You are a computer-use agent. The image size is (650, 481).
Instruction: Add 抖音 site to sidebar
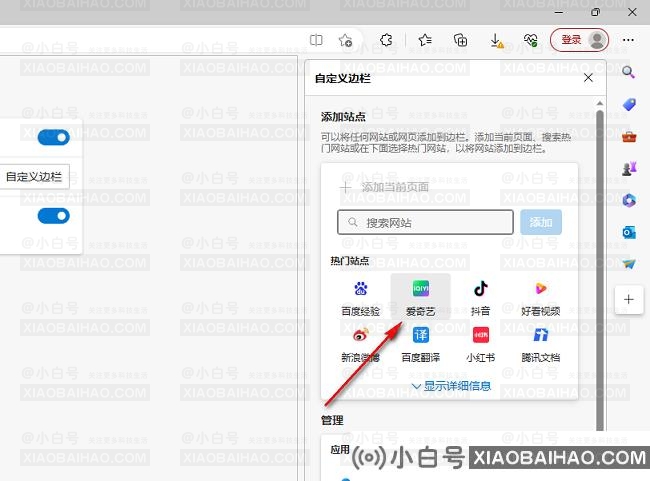click(480, 297)
